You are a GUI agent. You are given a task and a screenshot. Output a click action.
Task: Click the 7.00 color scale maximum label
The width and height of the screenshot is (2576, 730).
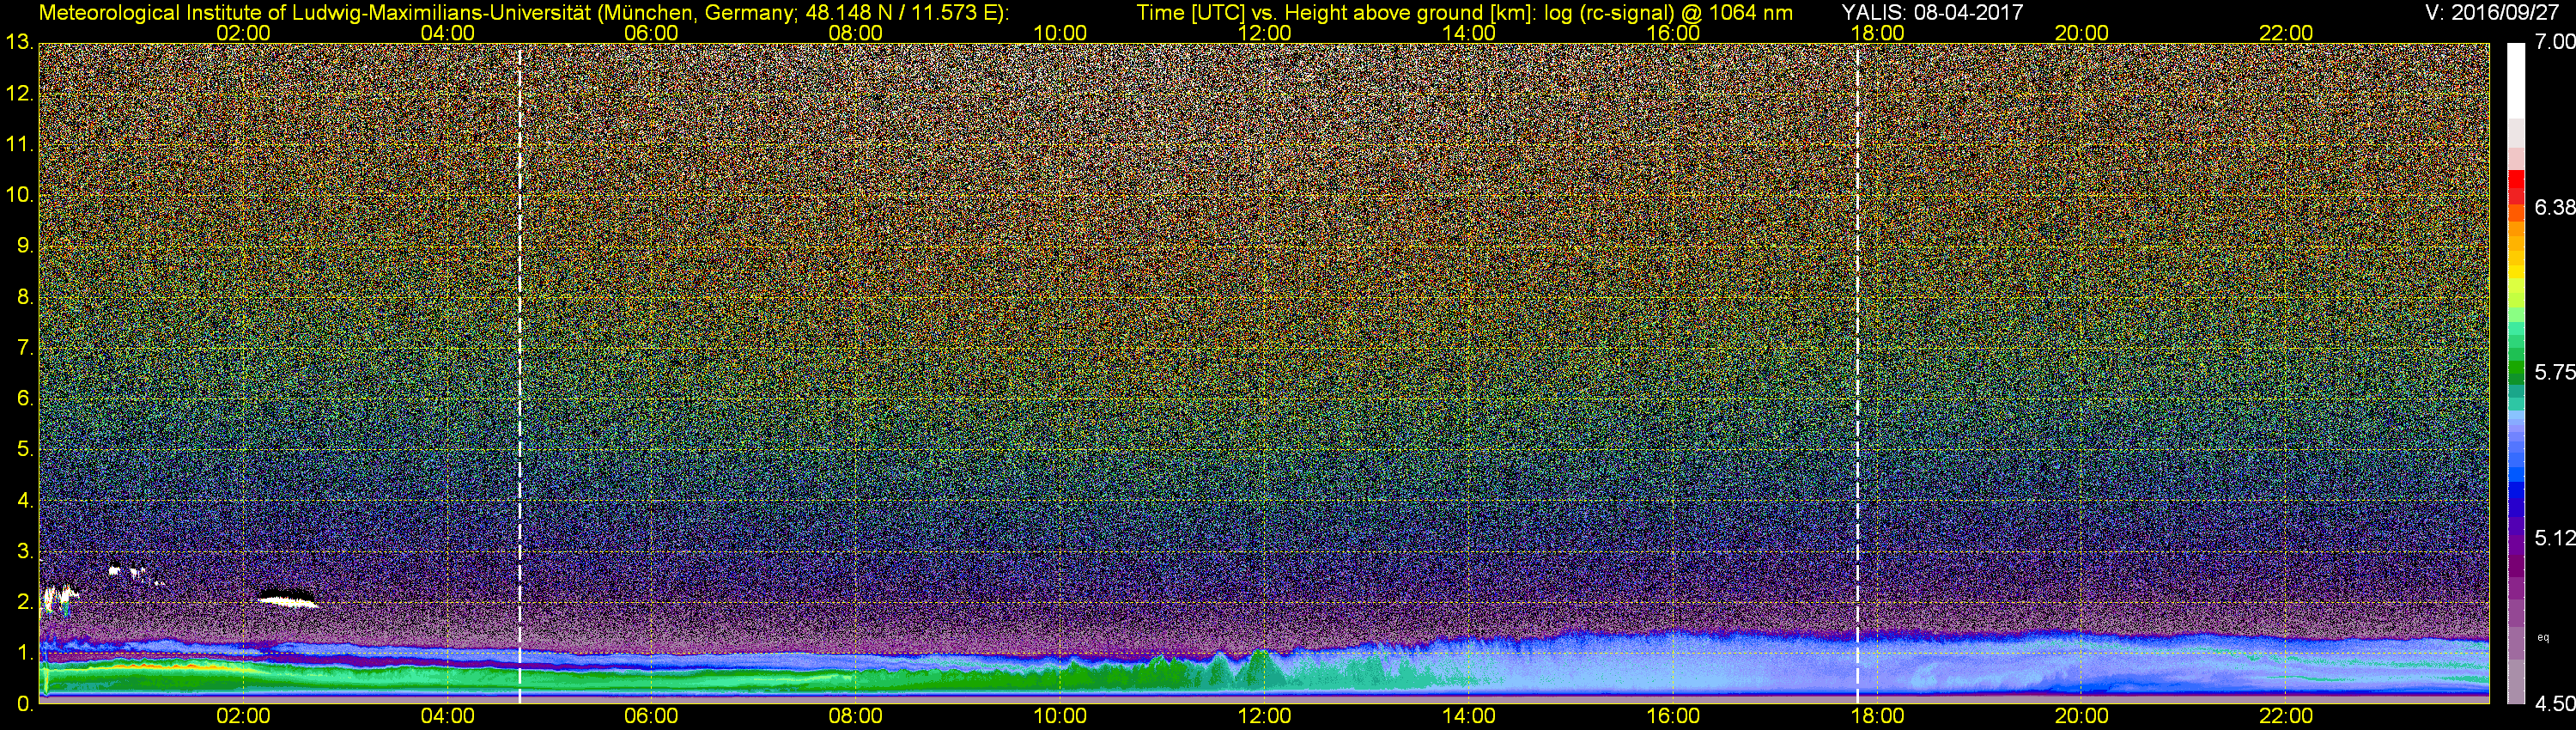2555,42
